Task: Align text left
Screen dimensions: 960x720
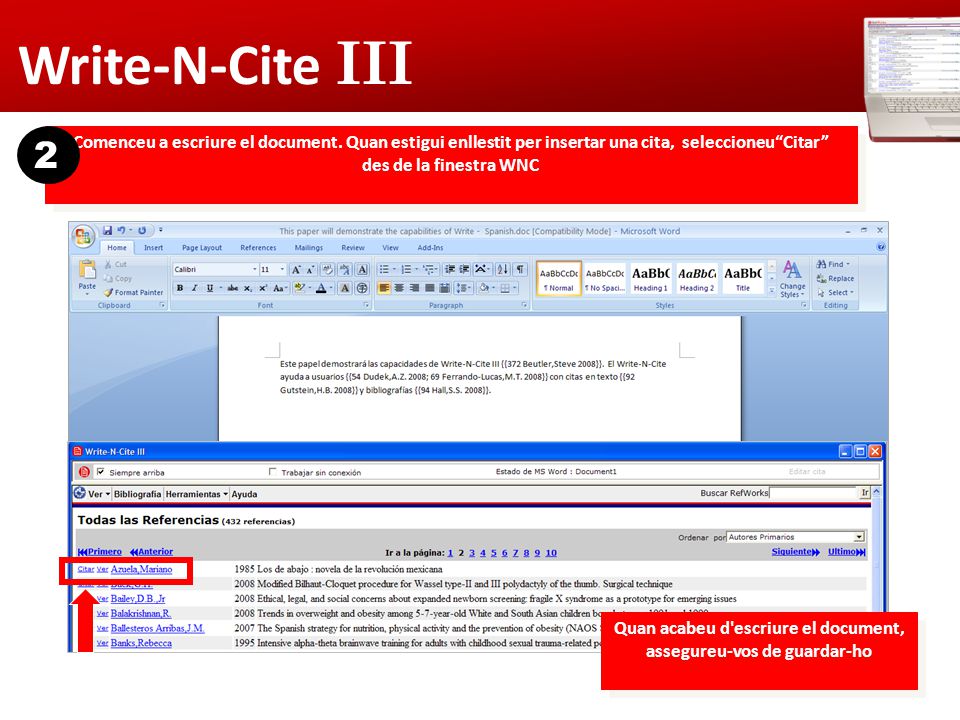Action: pyautogui.click(x=384, y=288)
